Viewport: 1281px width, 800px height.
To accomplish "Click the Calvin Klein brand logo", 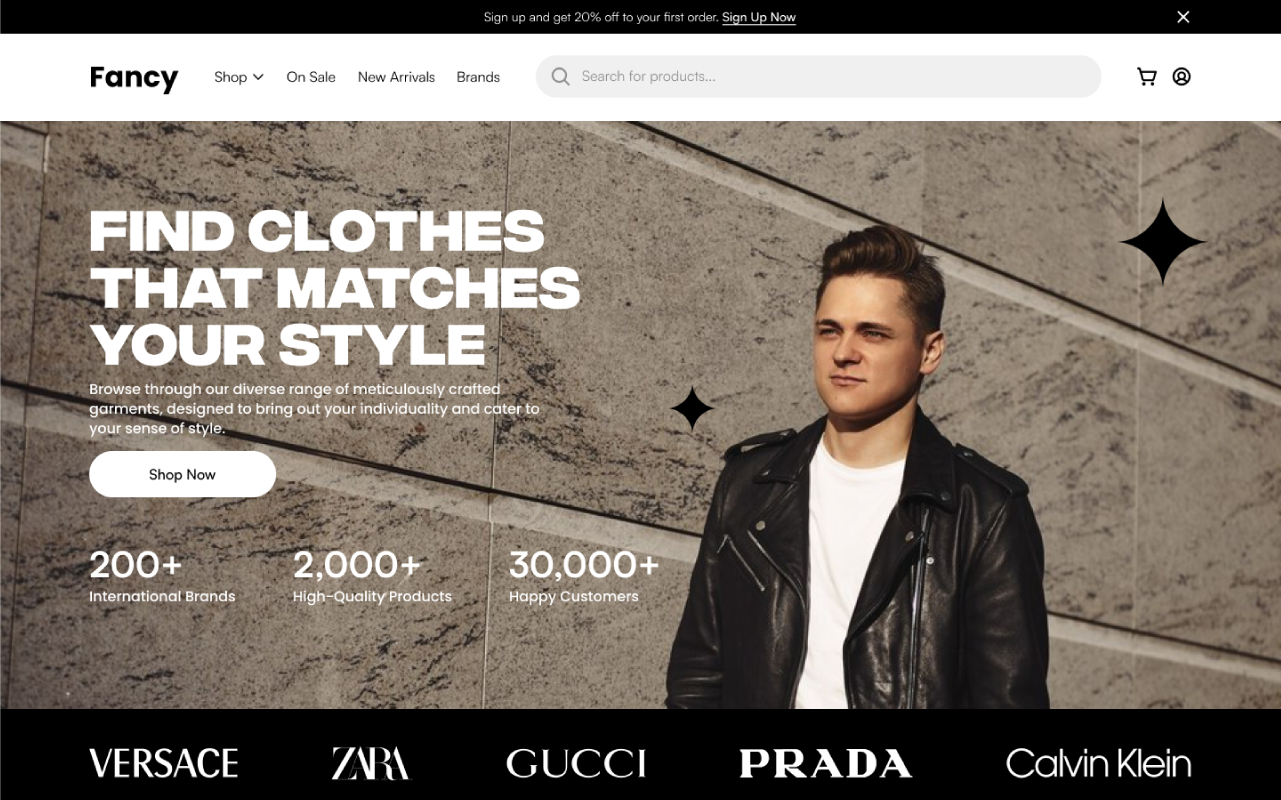I will 1098,764.
